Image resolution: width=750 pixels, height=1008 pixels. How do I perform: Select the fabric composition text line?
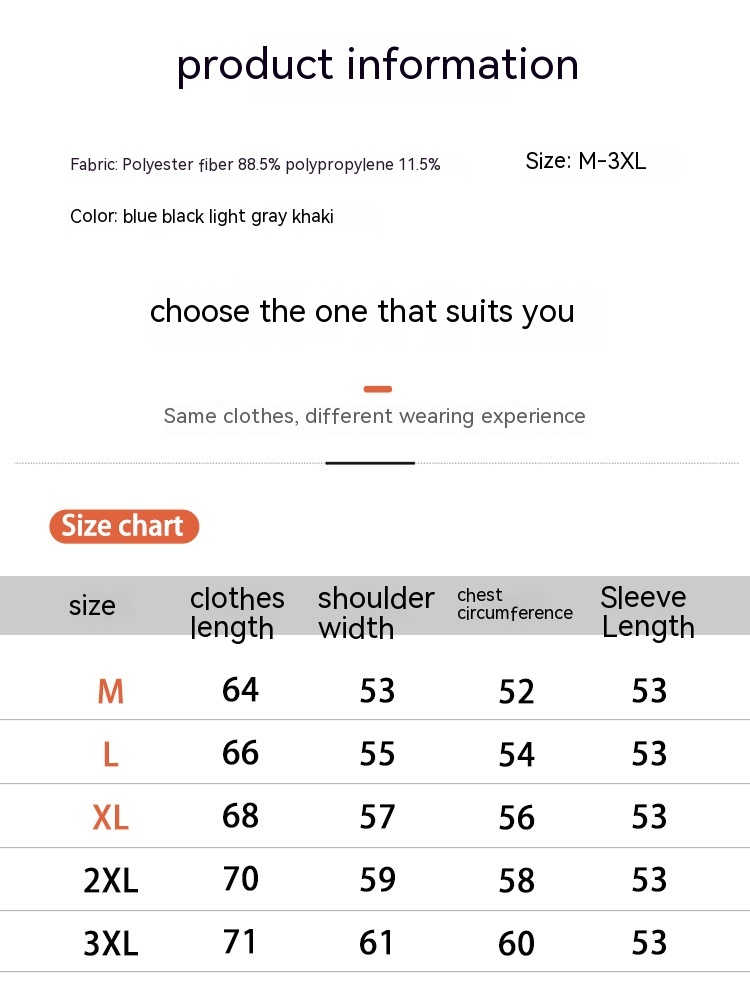point(255,165)
